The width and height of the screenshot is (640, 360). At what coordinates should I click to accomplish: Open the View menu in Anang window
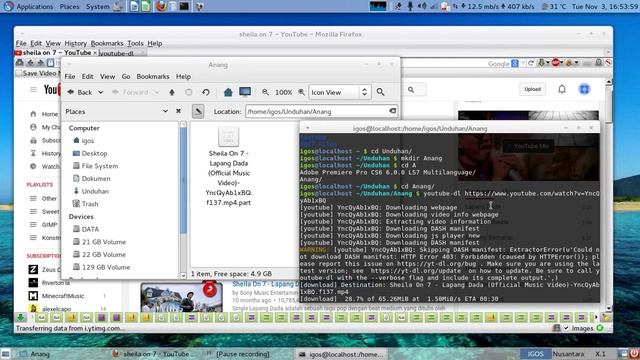107,76
